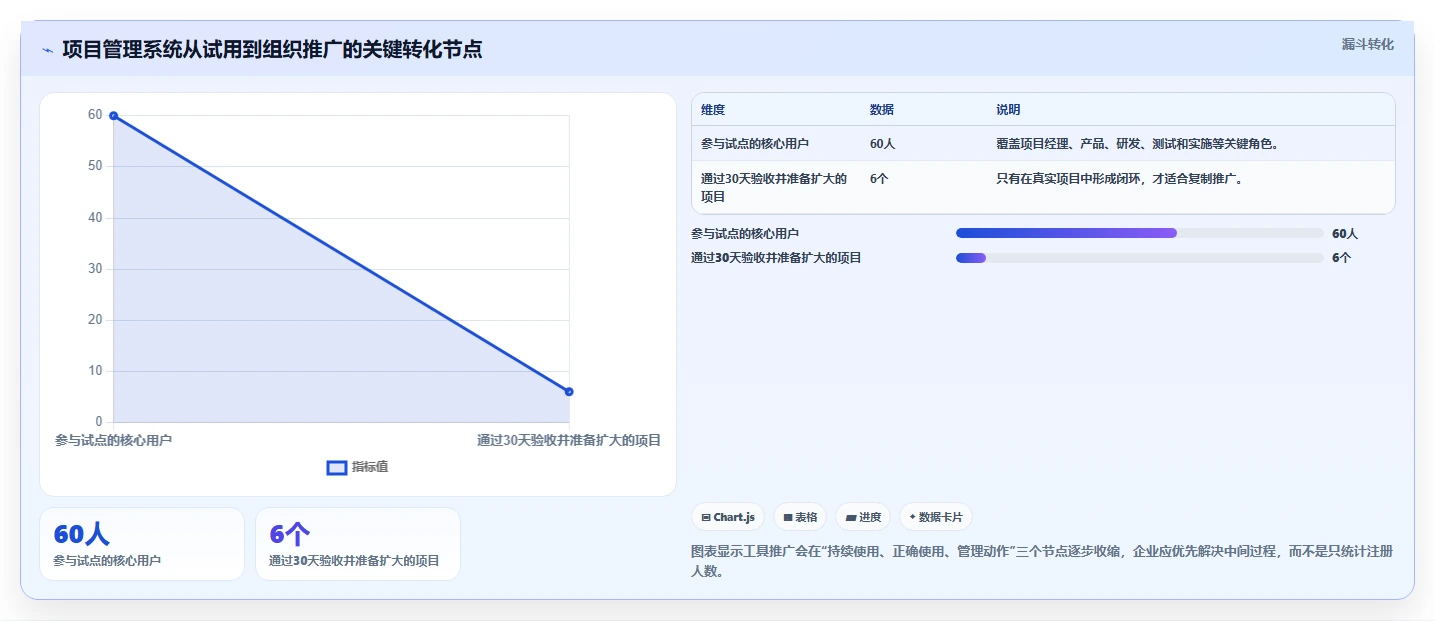Click the y-axis label 50

click(x=95, y=166)
